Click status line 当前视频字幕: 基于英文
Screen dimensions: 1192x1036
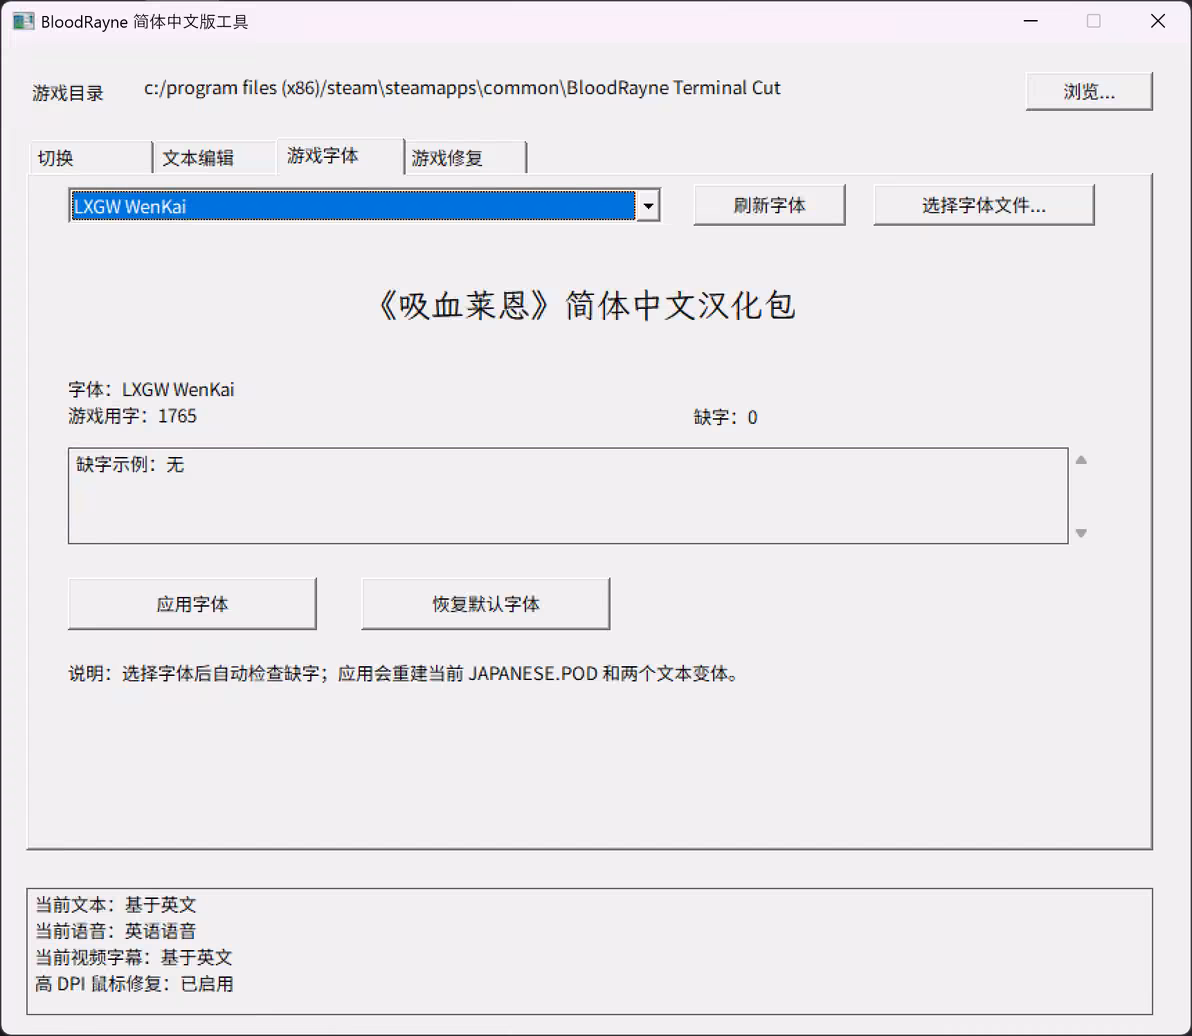[x=134, y=958]
